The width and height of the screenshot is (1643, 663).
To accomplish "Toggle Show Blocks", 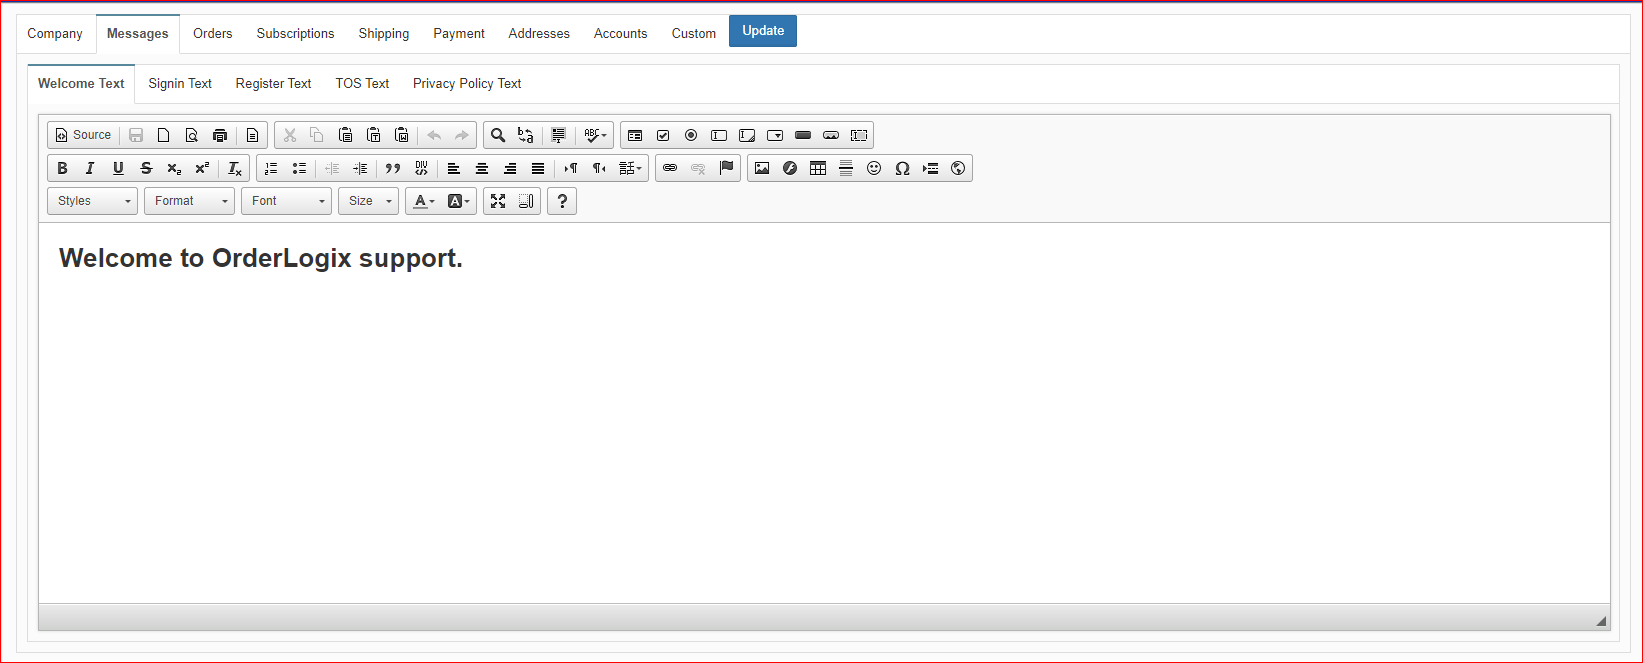I will [526, 201].
